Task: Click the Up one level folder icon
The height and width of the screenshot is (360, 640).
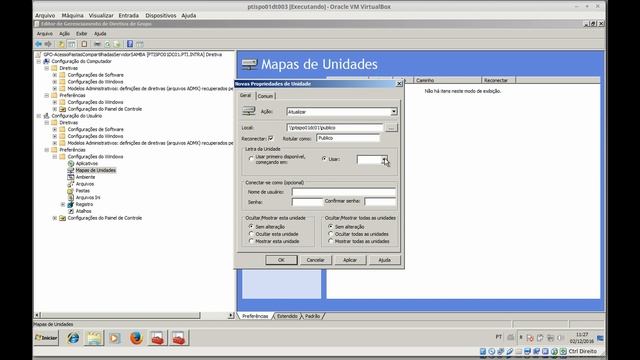Action: point(61,44)
